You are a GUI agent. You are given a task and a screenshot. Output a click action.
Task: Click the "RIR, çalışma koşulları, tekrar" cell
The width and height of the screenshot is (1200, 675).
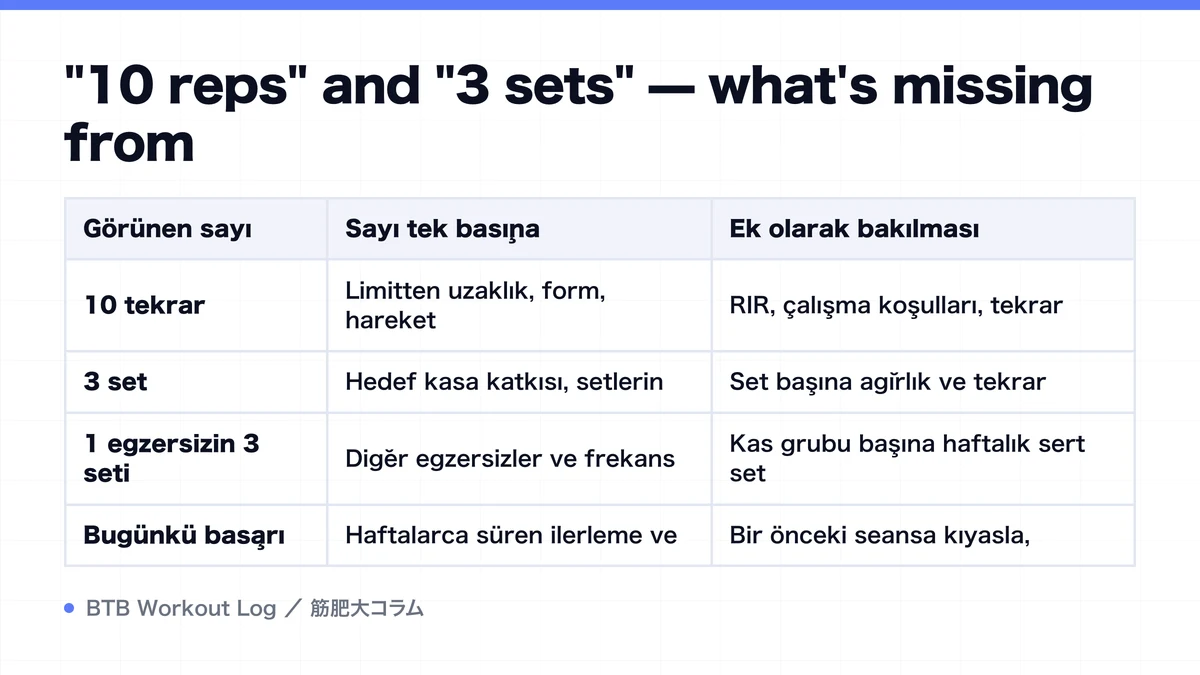point(923,305)
